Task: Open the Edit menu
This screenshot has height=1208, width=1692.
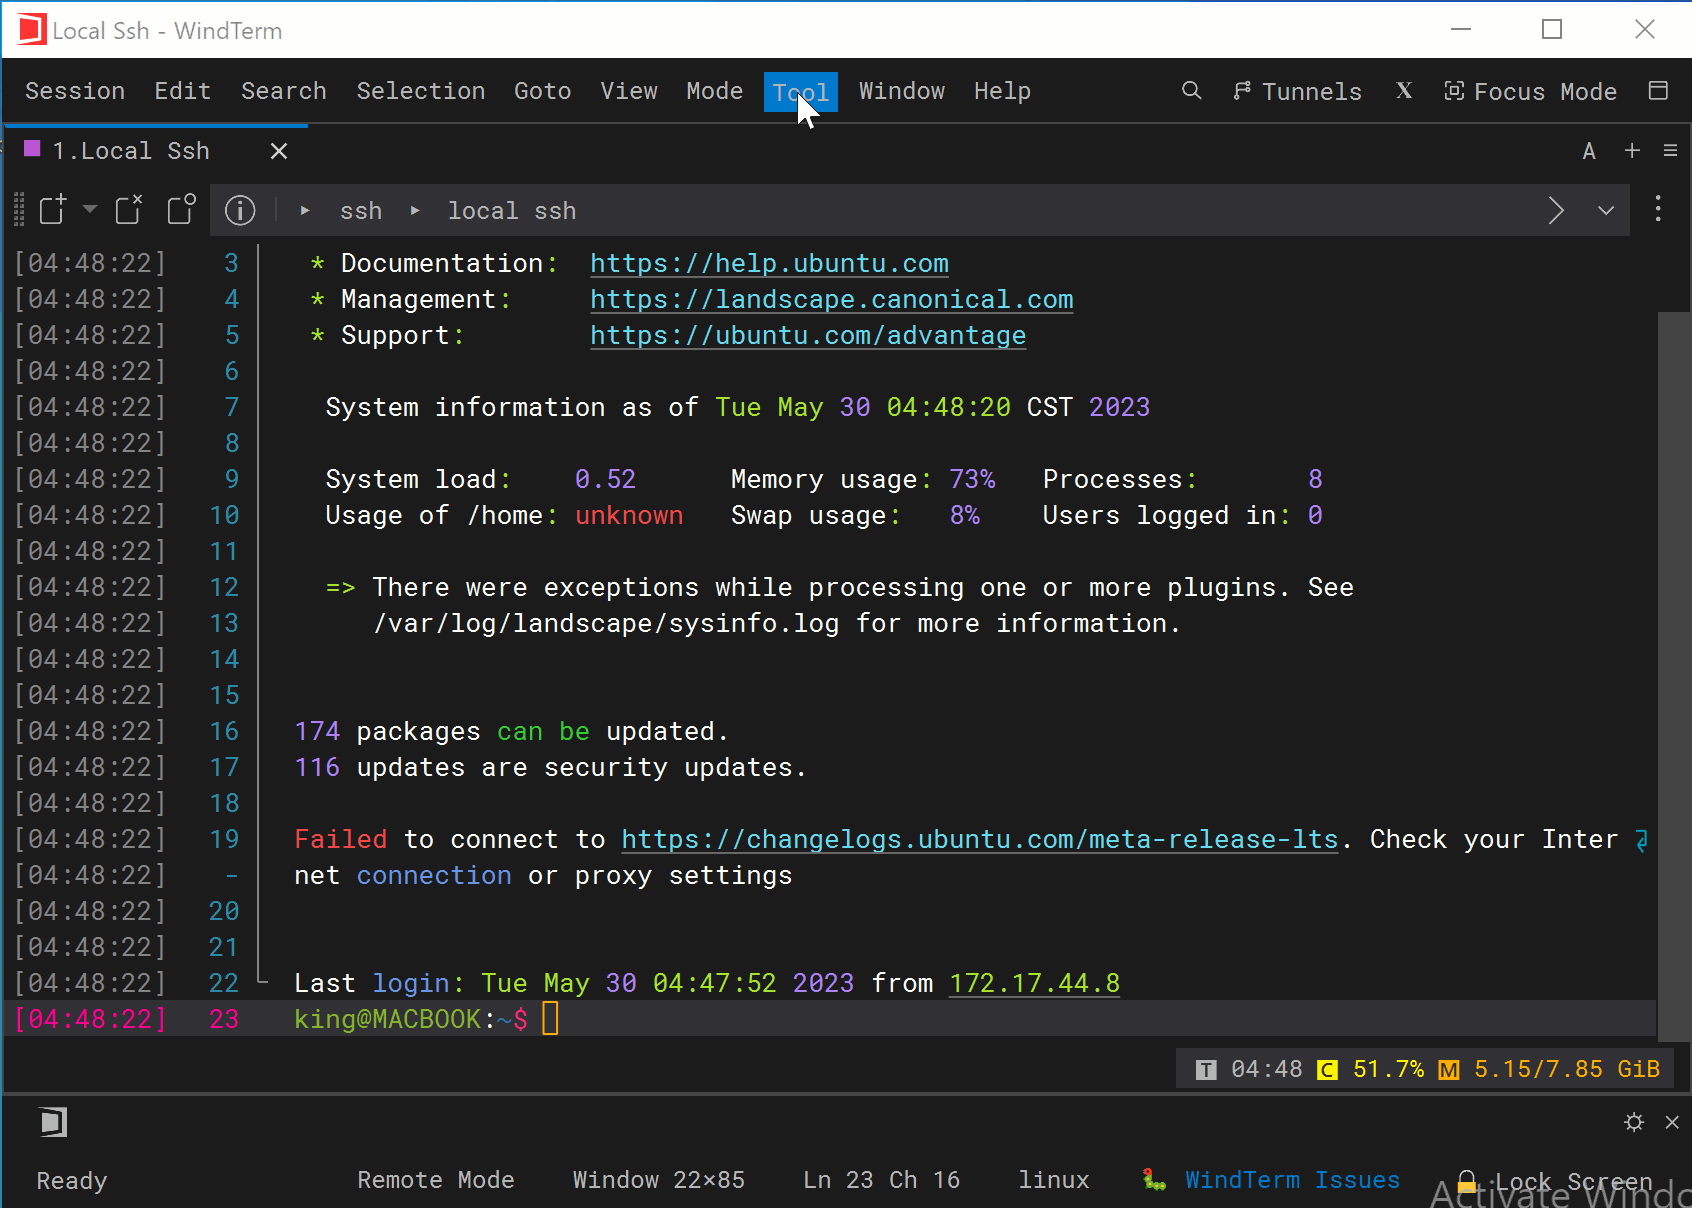Action: click(x=183, y=91)
